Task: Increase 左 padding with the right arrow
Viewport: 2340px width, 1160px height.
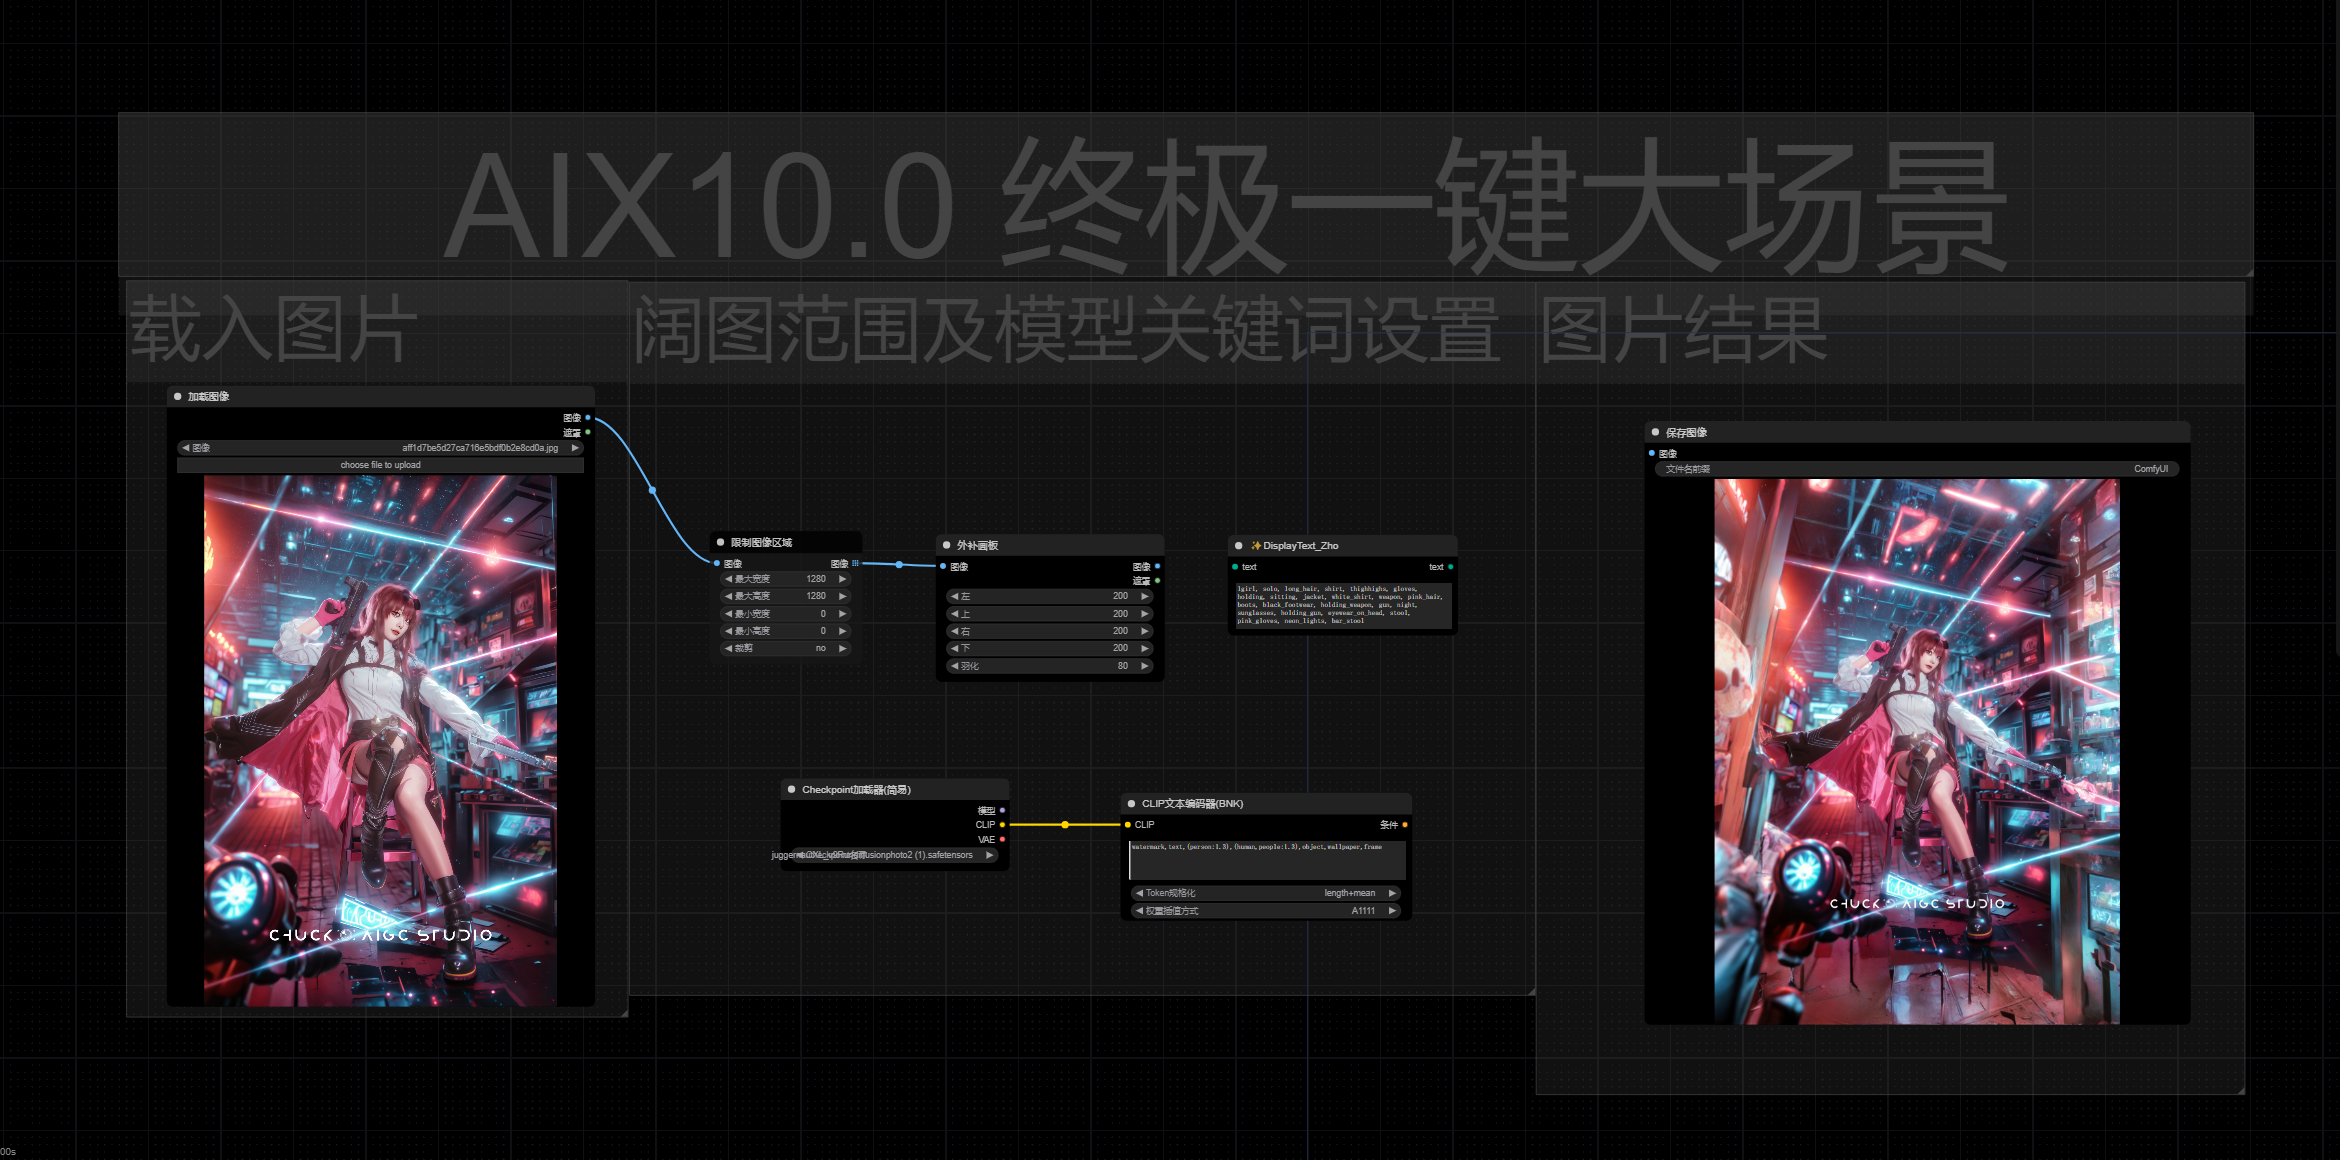Action: point(1145,597)
